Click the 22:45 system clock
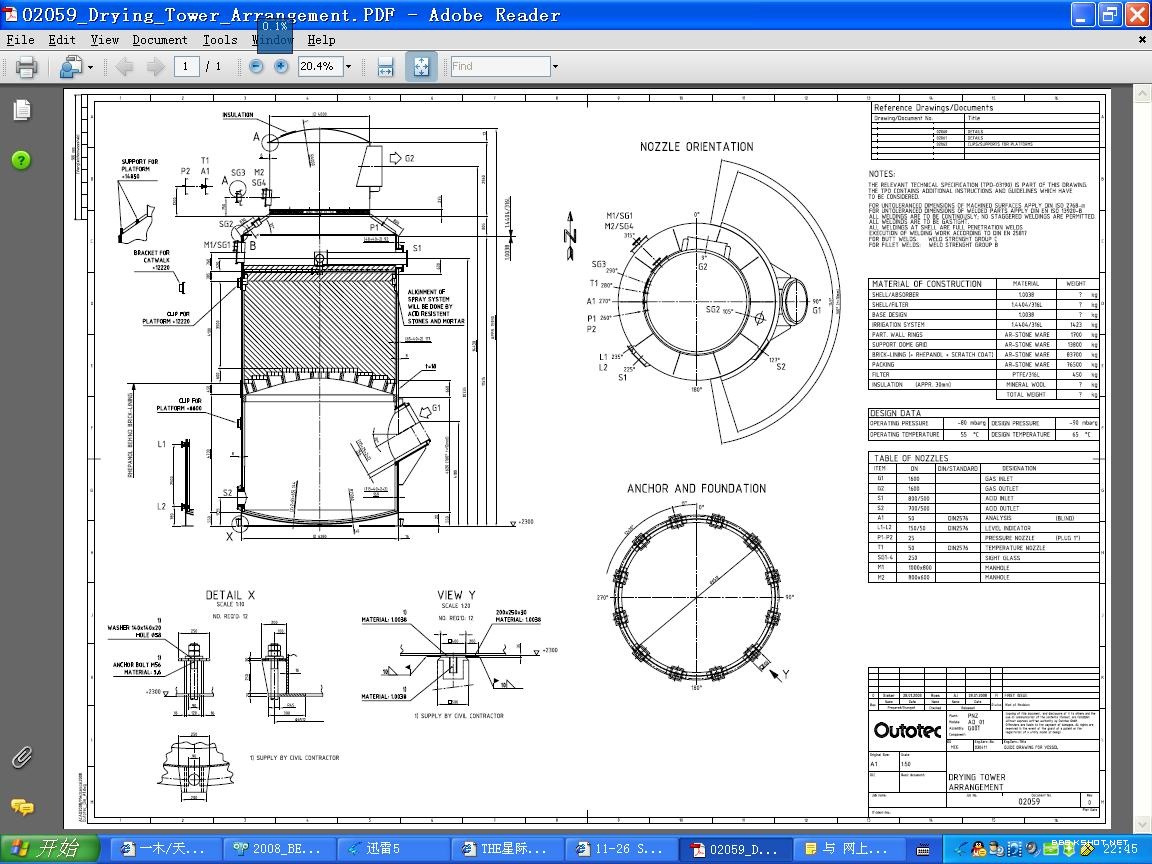 click(x=1119, y=849)
